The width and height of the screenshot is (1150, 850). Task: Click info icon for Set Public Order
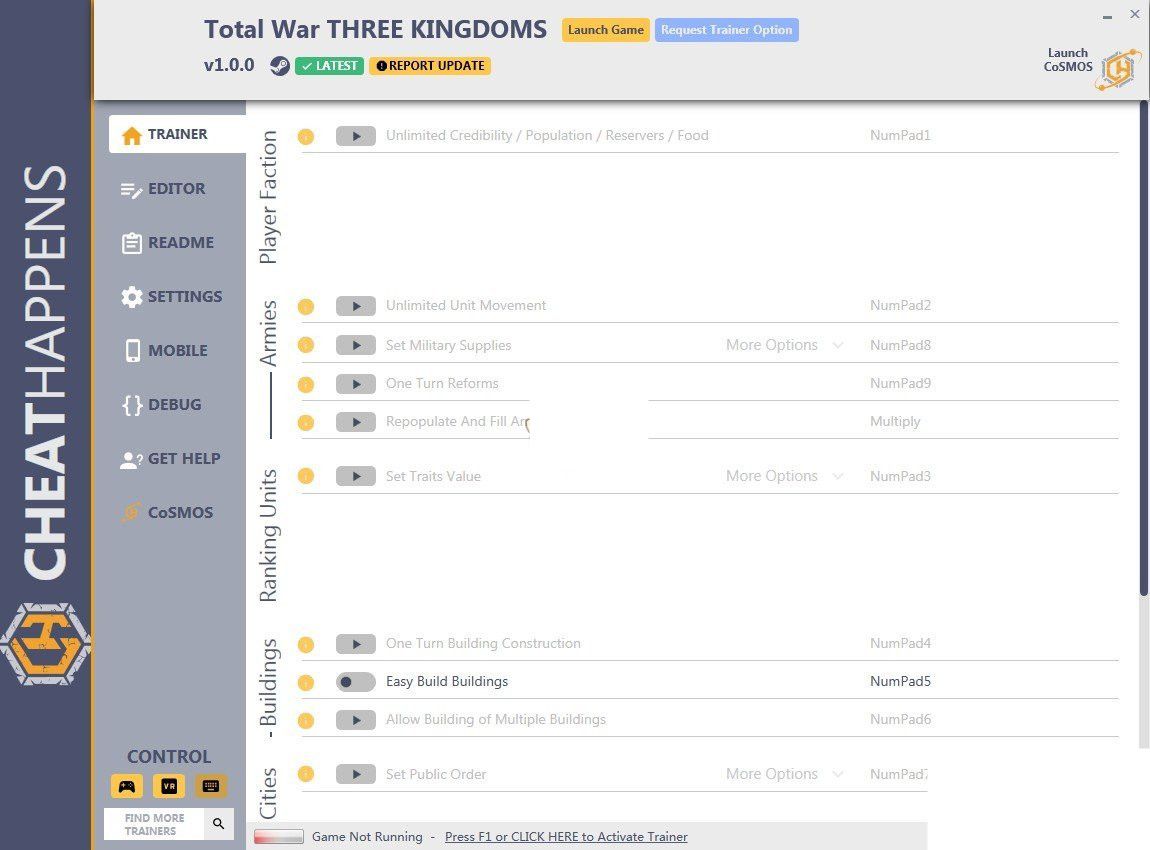[306, 774]
